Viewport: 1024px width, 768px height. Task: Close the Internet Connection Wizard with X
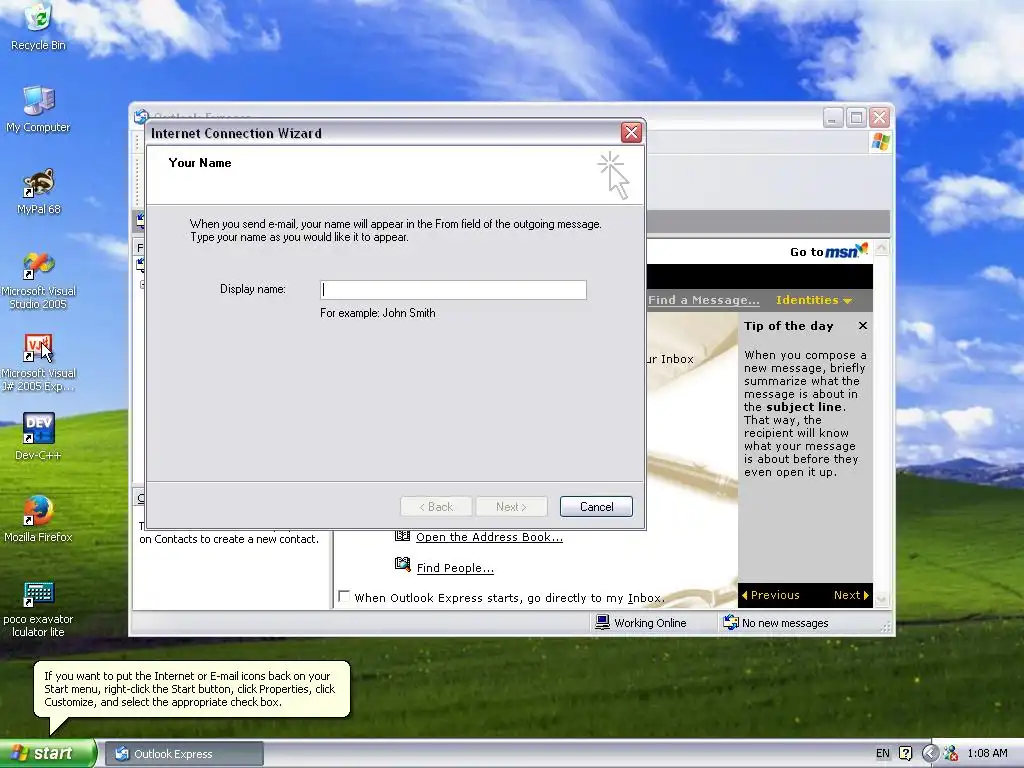pyautogui.click(x=631, y=133)
